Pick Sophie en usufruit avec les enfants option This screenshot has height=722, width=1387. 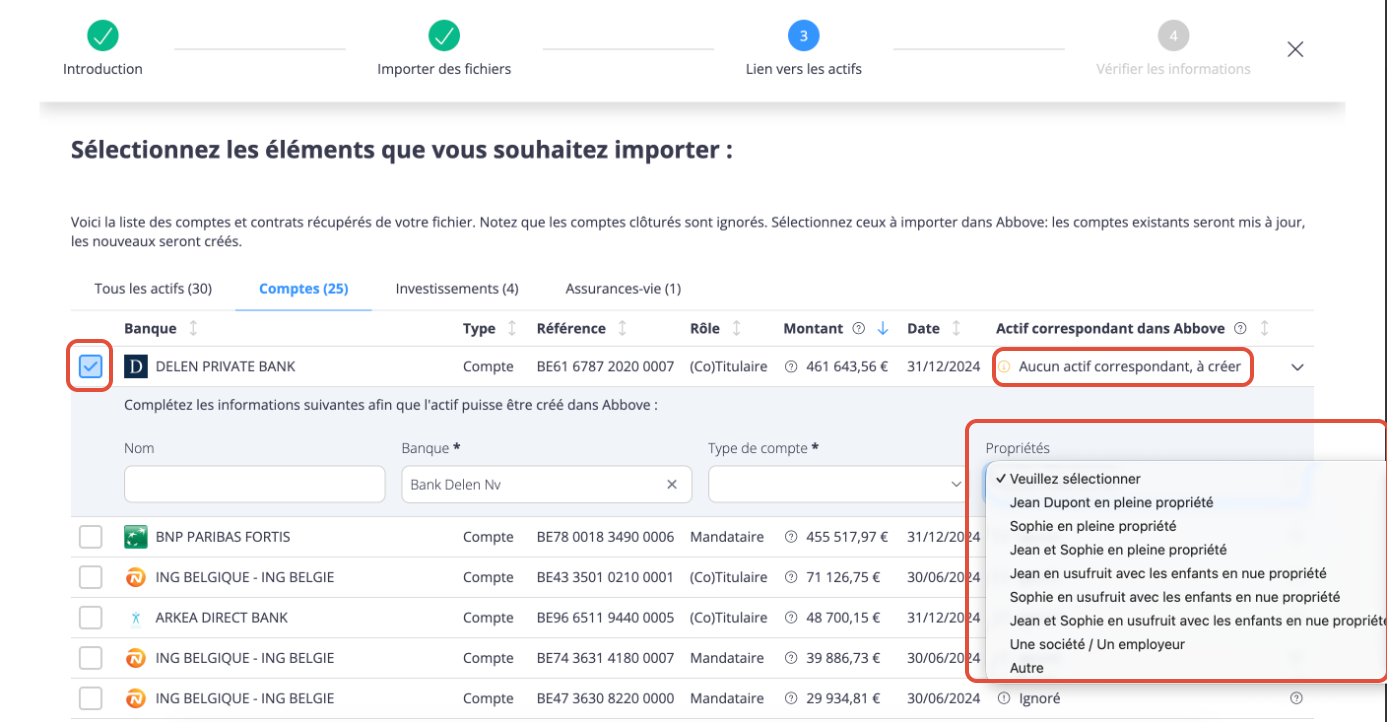click(1175, 597)
